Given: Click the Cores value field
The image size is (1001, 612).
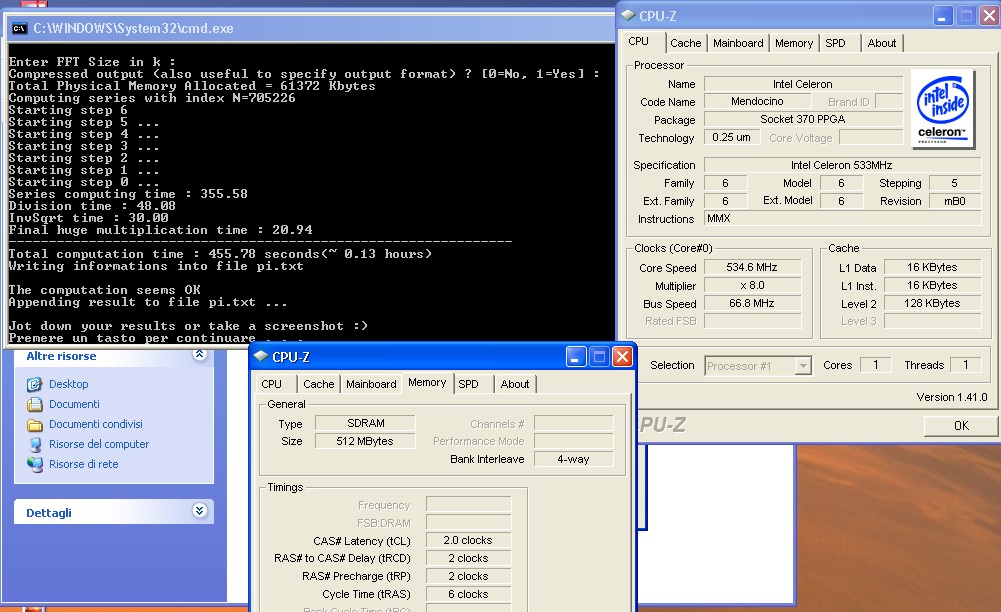Looking at the screenshot, I should [x=876, y=365].
